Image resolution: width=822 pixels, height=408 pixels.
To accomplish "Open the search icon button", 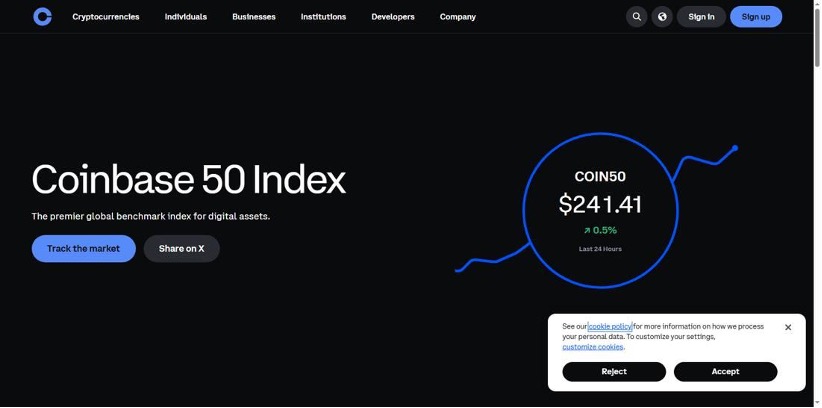I will (x=636, y=17).
